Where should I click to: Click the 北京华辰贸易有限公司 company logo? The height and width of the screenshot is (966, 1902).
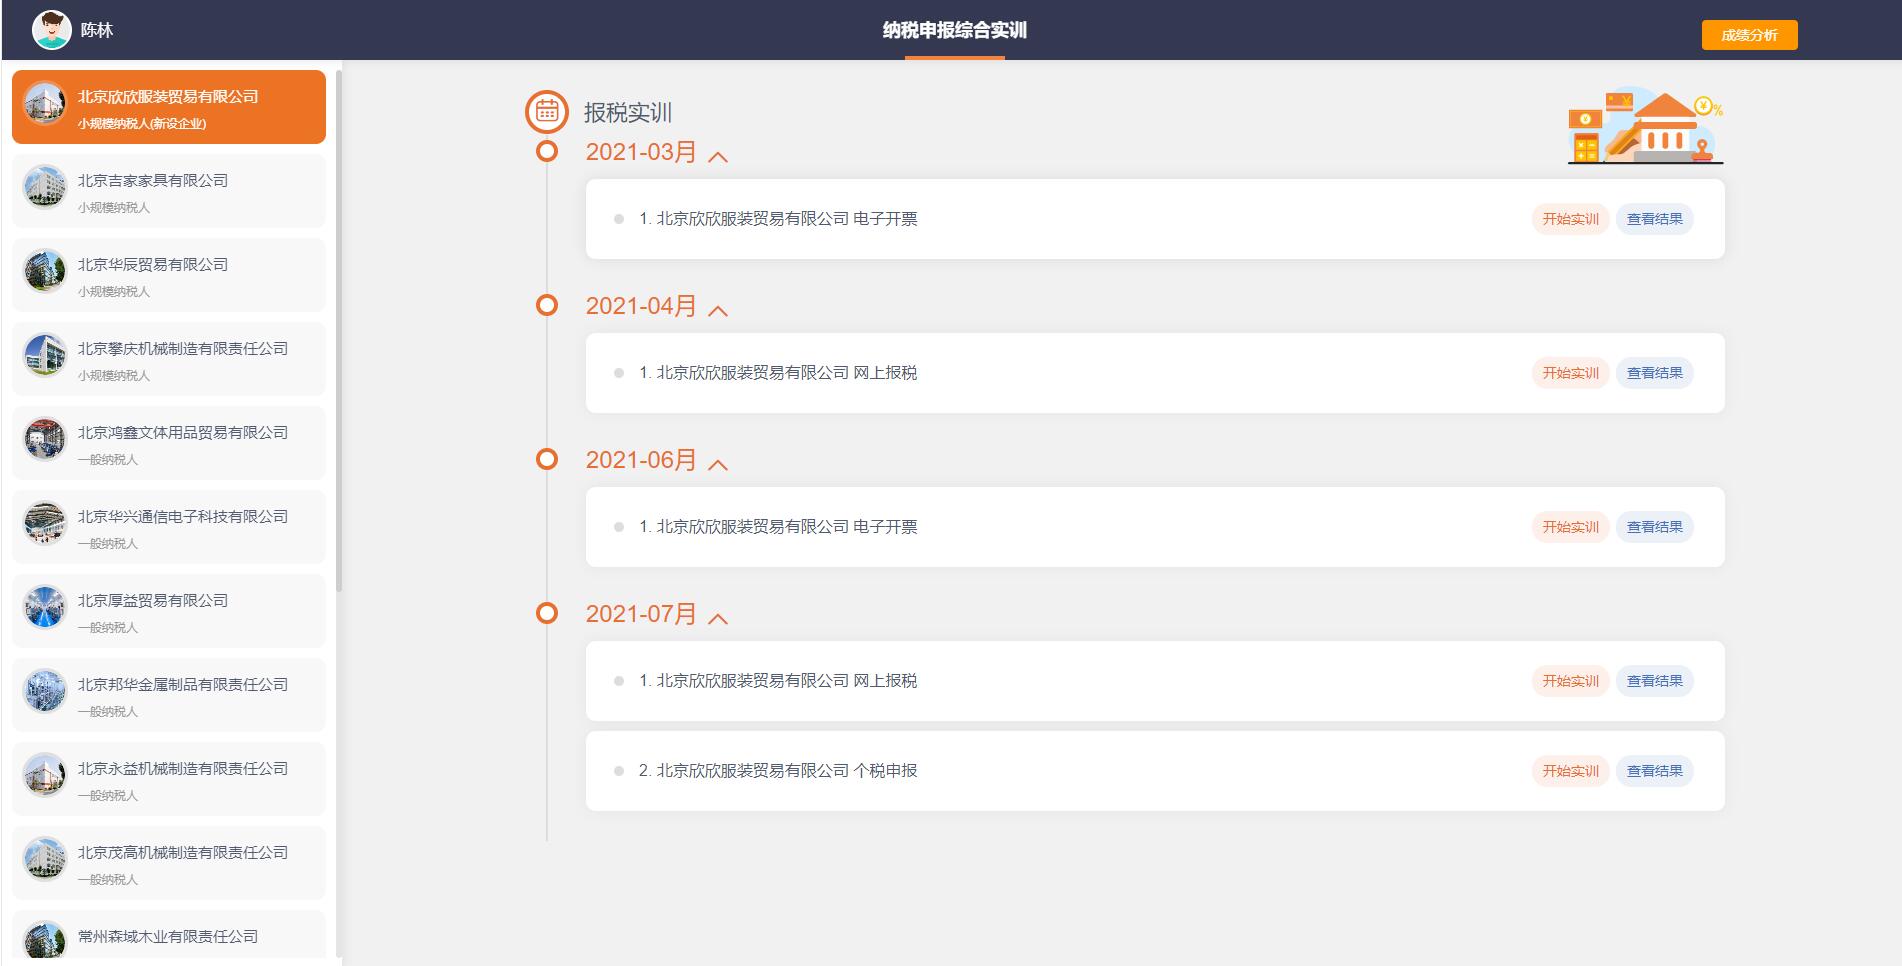click(x=45, y=272)
